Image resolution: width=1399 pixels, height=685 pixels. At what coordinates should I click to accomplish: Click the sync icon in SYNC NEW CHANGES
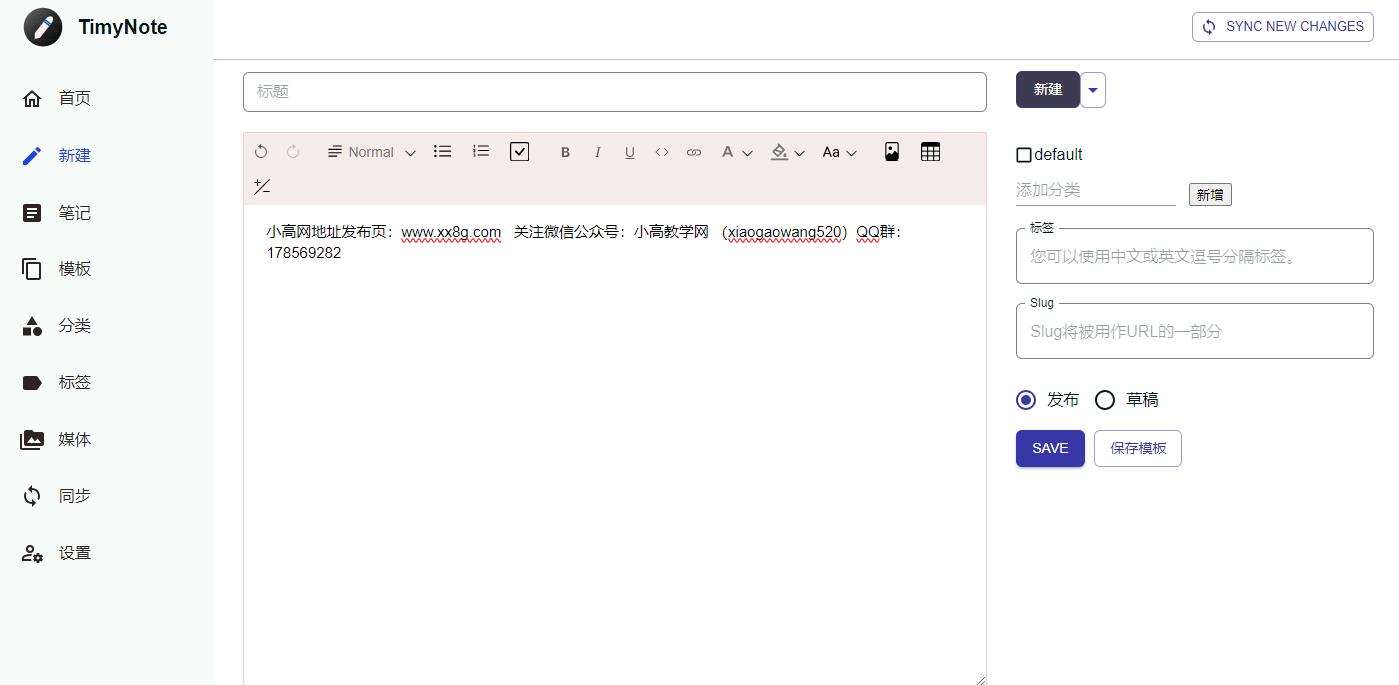(x=1209, y=27)
